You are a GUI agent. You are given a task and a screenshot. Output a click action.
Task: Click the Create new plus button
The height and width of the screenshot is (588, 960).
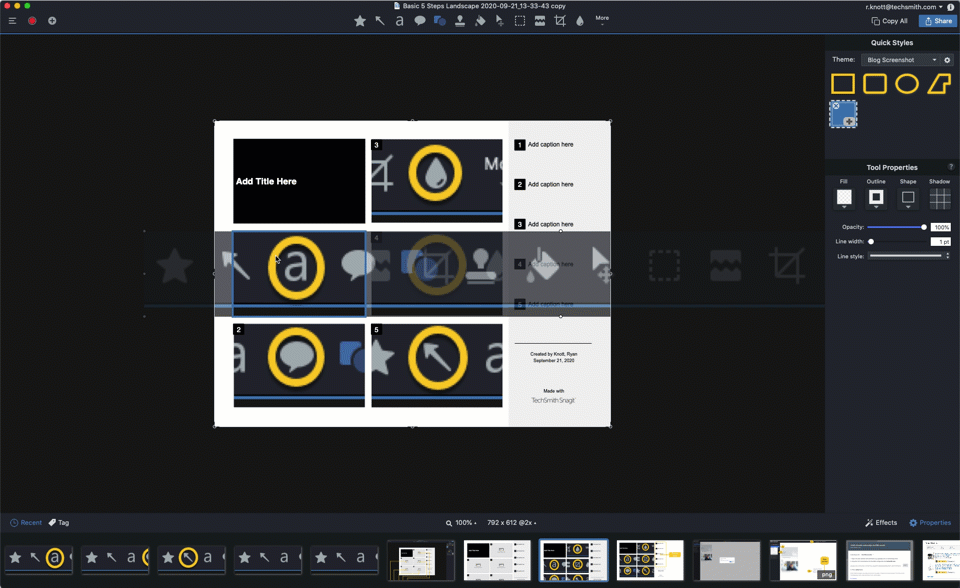coord(52,21)
